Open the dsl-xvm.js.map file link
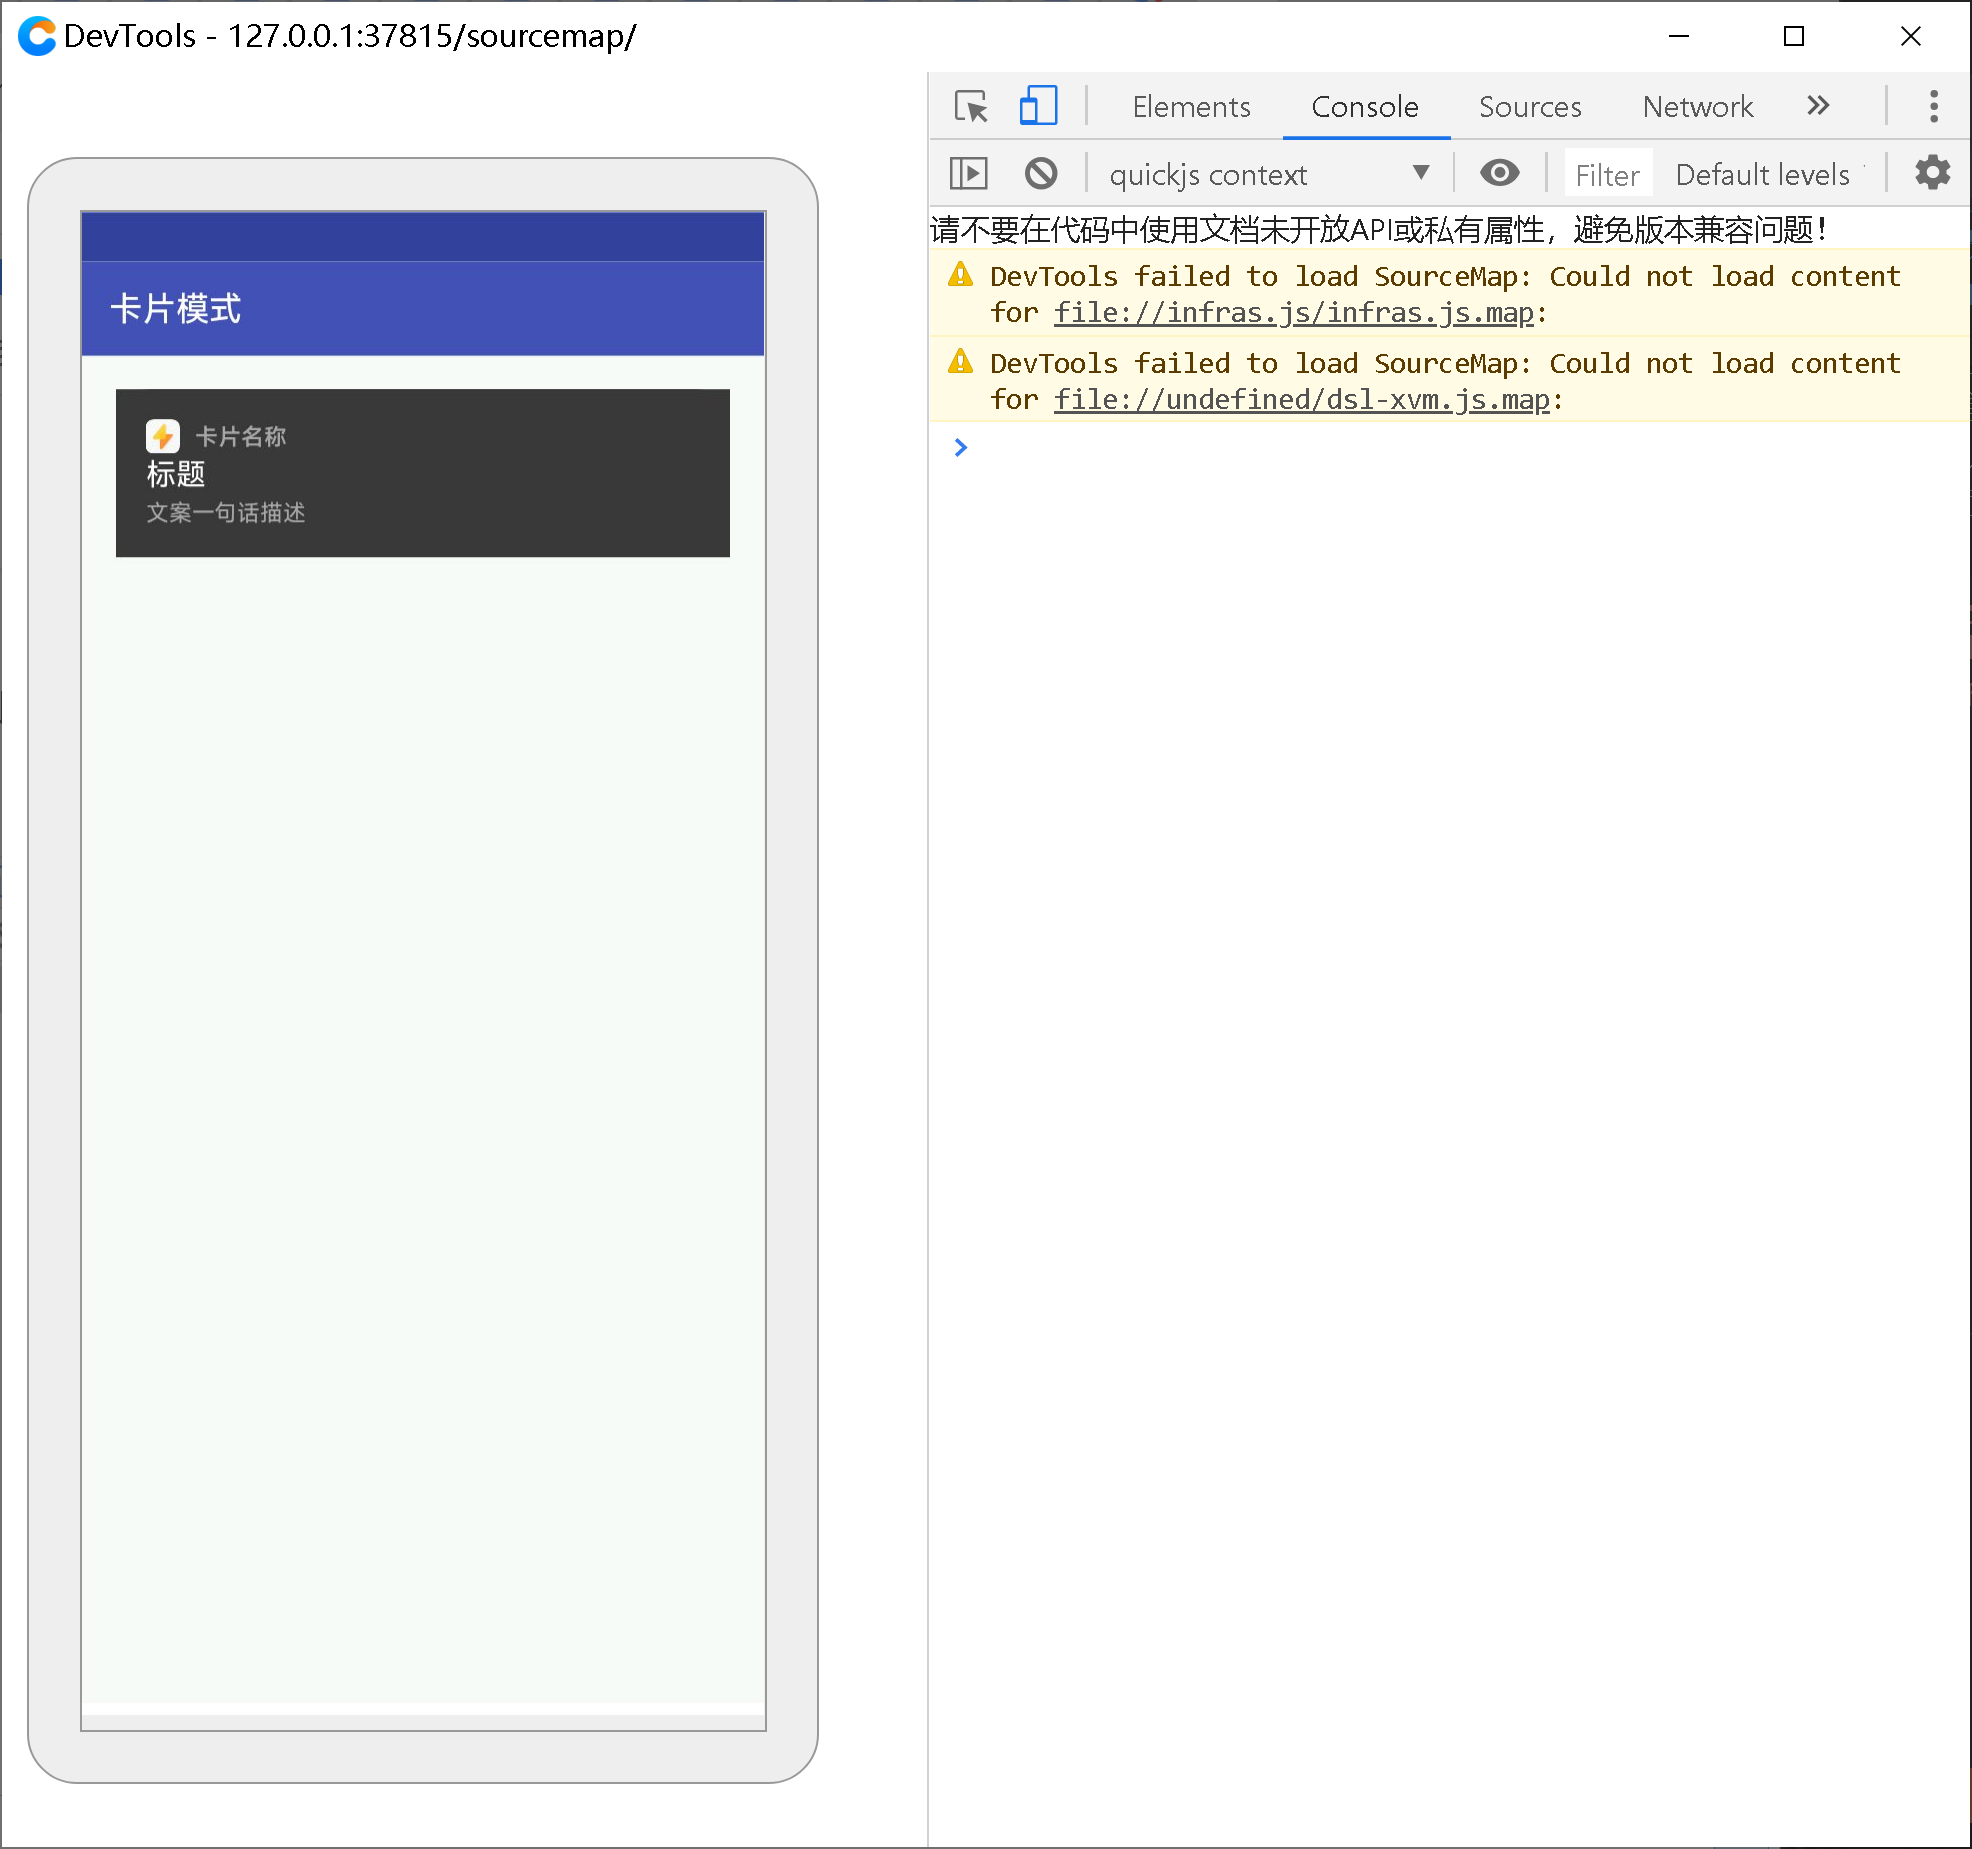Screen dimensions: 1972x1849 point(1301,400)
